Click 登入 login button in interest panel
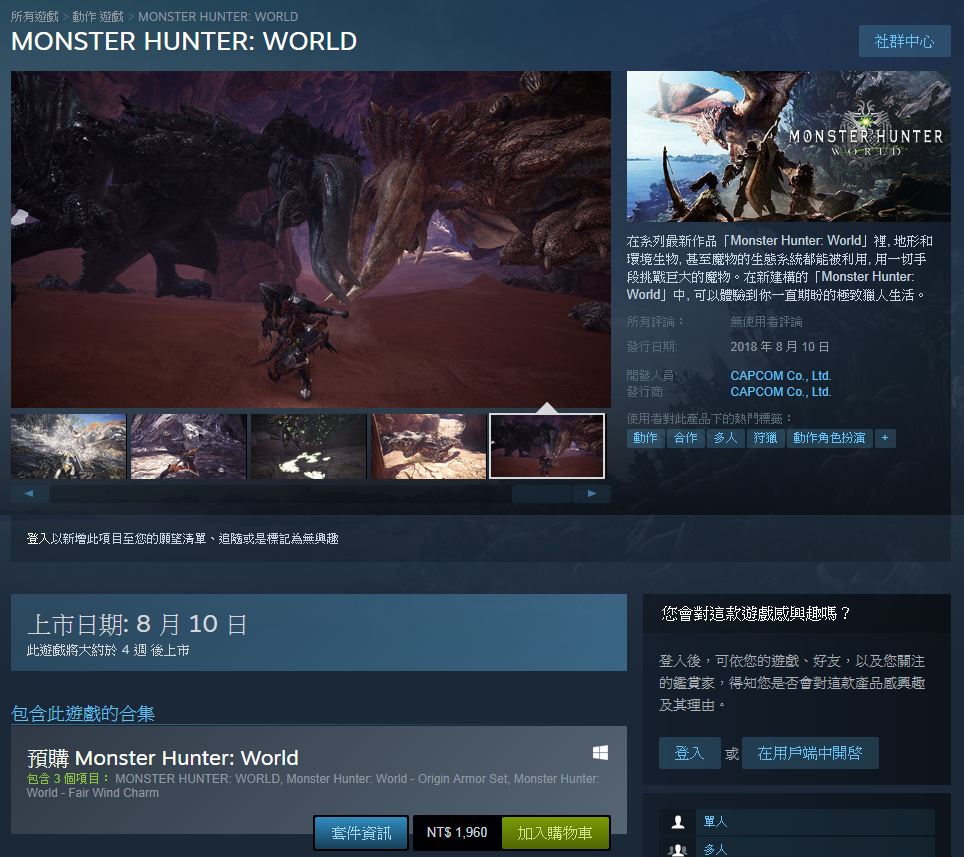The width and height of the screenshot is (964, 857). click(x=689, y=753)
